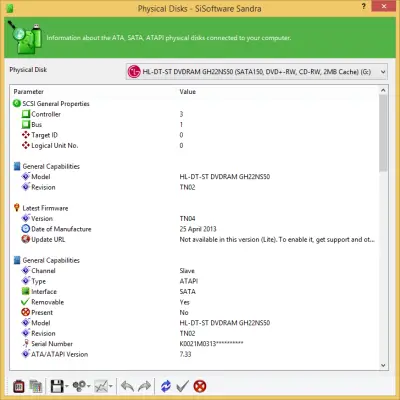Click the chart graph toolbar icon
Viewport: 400px width, 400px height.
click(x=101, y=386)
